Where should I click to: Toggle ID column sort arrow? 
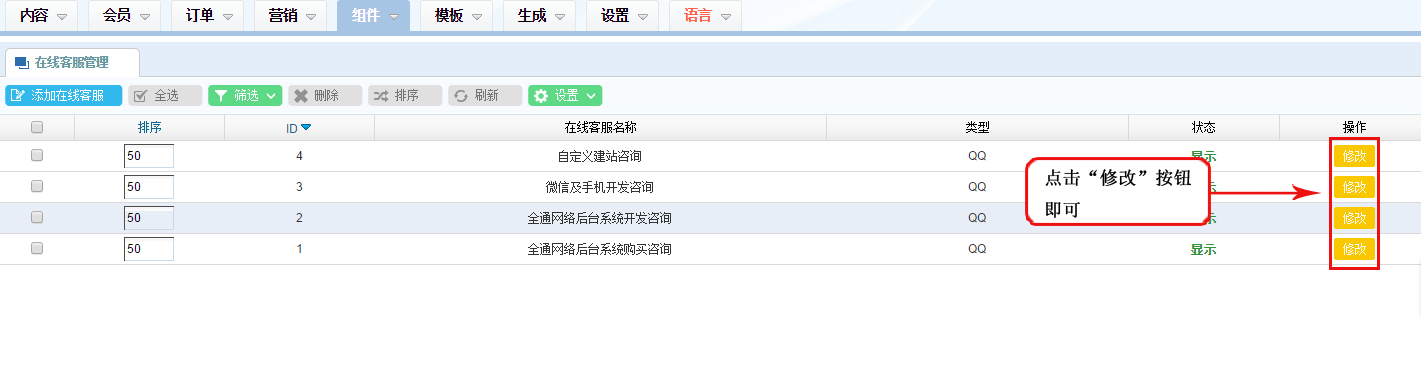coord(306,127)
